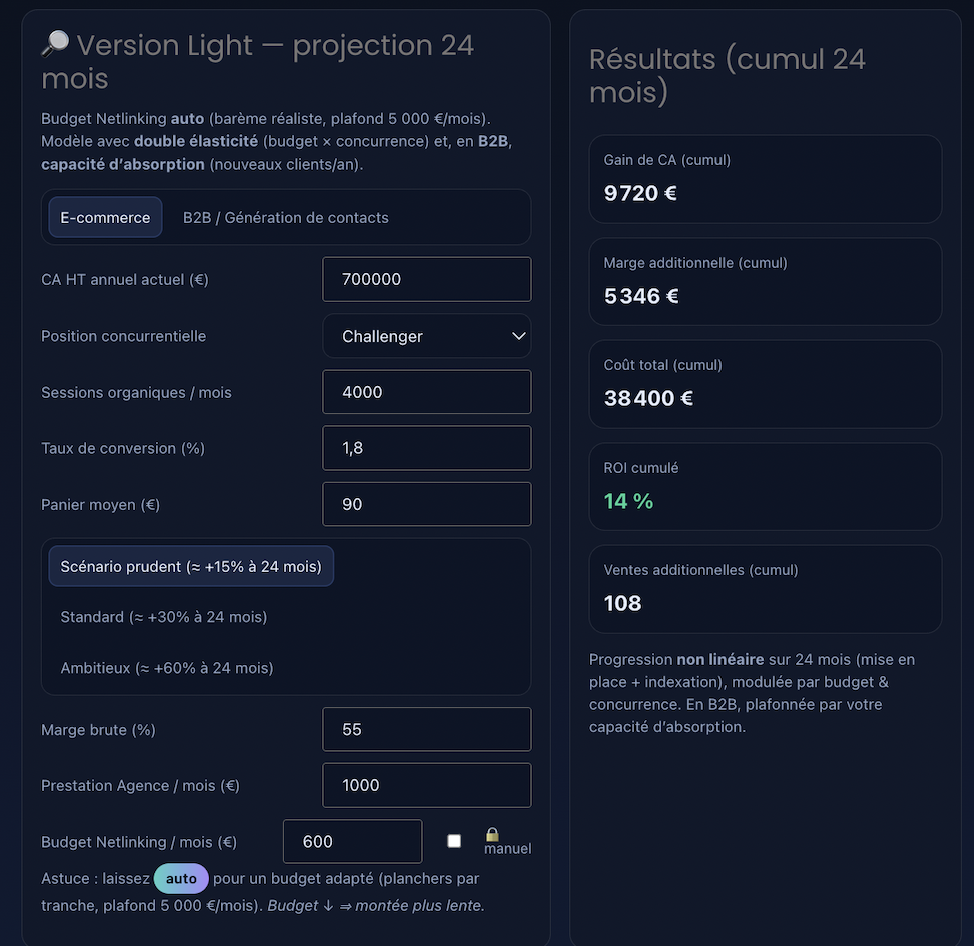The height and width of the screenshot is (946, 974).
Task: Click the Gain de CA result card
Action: tap(765, 179)
